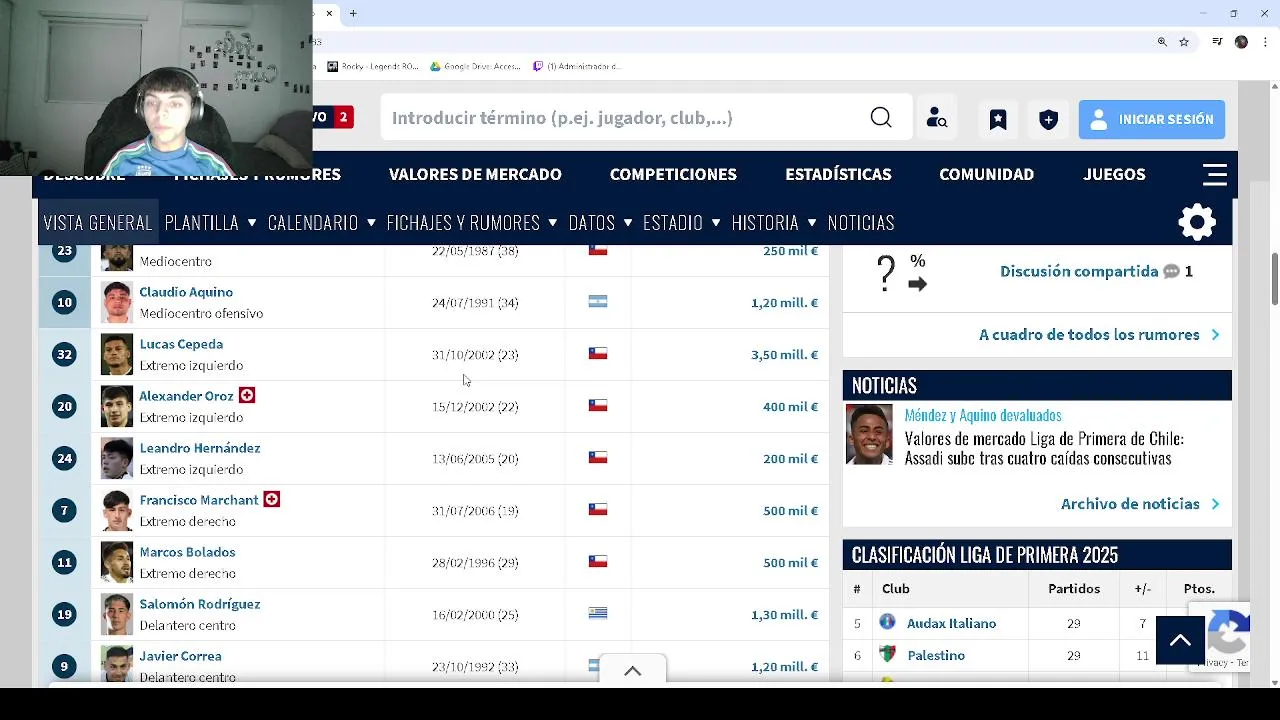Click the Chrome zoom magnifier icon
1280x720 pixels.
(1162, 42)
